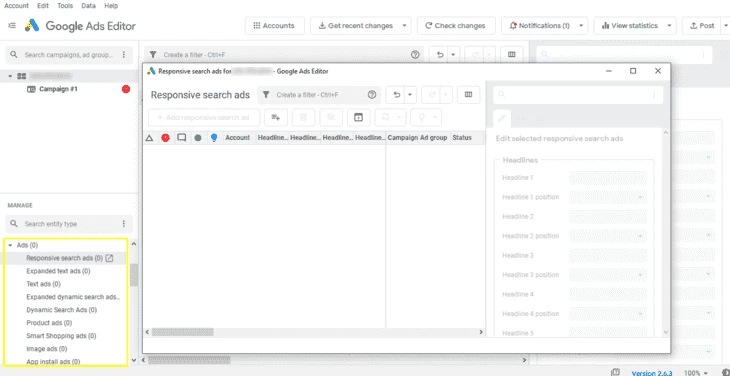Open Responsive search ads in new window icon

(109, 258)
